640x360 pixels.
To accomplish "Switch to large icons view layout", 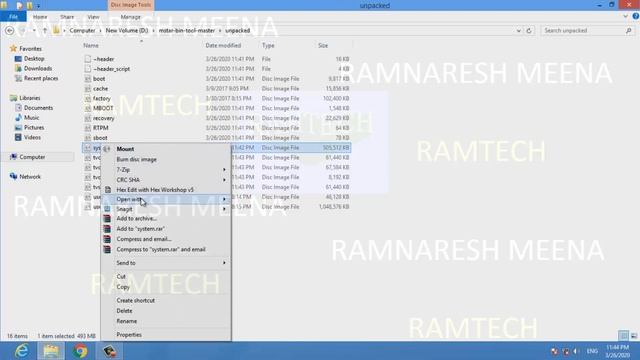I will pyautogui.click(x=634, y=336).
